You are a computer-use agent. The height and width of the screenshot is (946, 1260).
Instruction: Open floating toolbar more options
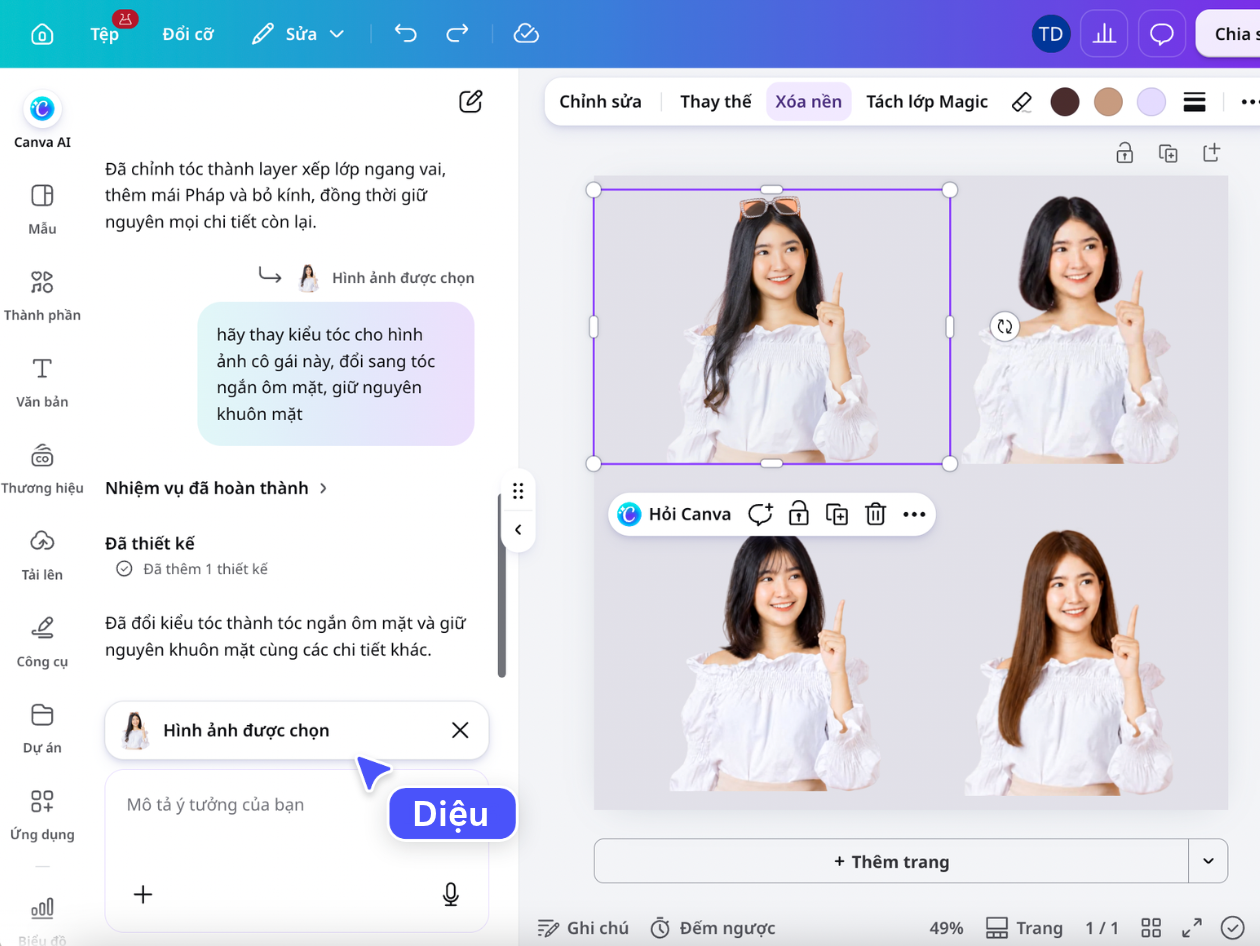[x=914, y=515]
